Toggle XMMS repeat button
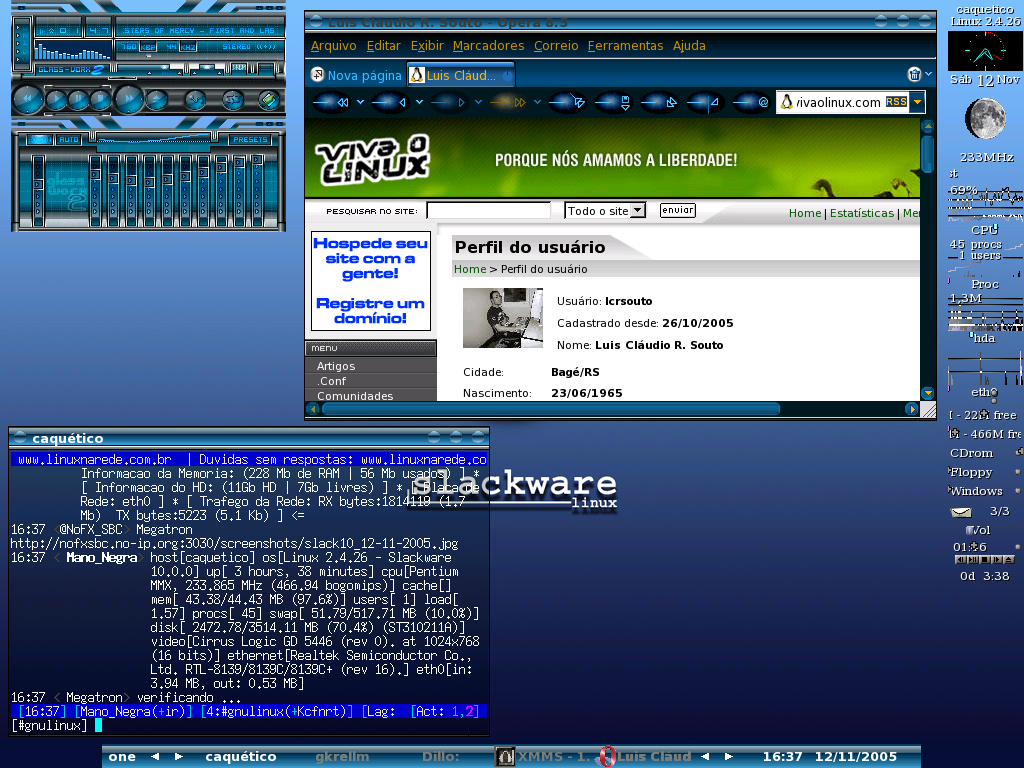Screen dimensions: 1024x768 (x=232, y=100)
